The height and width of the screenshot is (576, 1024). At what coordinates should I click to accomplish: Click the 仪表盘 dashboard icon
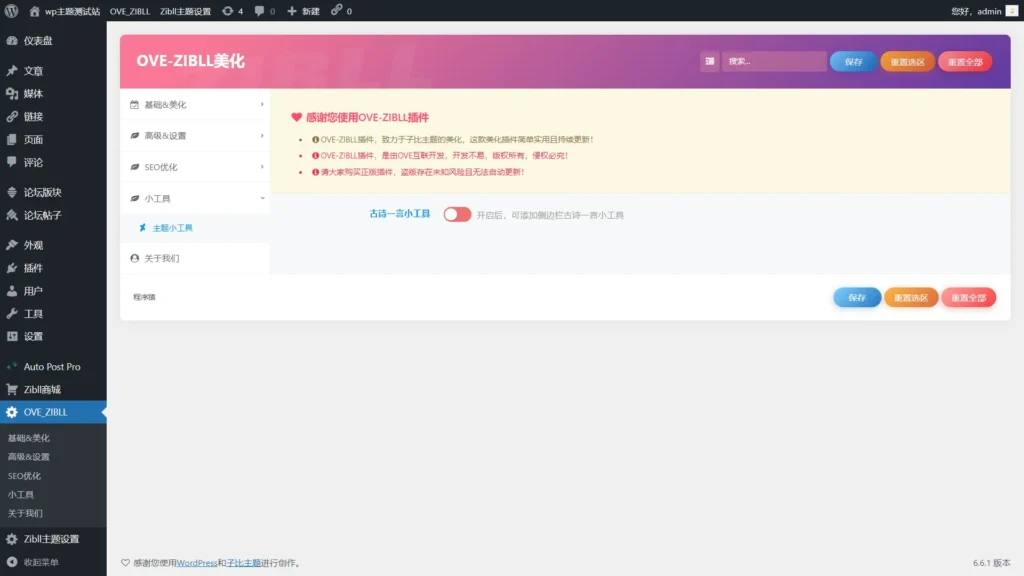[12, 40]
